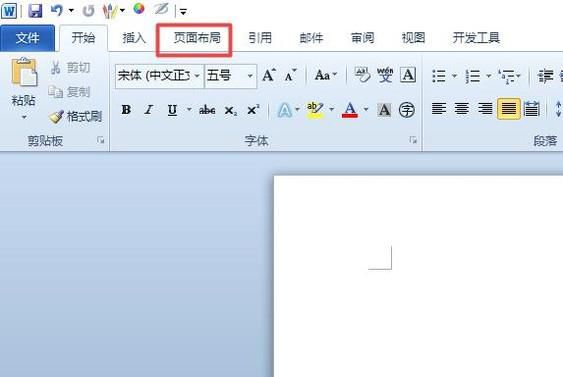This screenshot has width=563, height=377.
Task: Toggle Strikethrough abc formatting
Action: pos(207,110)
